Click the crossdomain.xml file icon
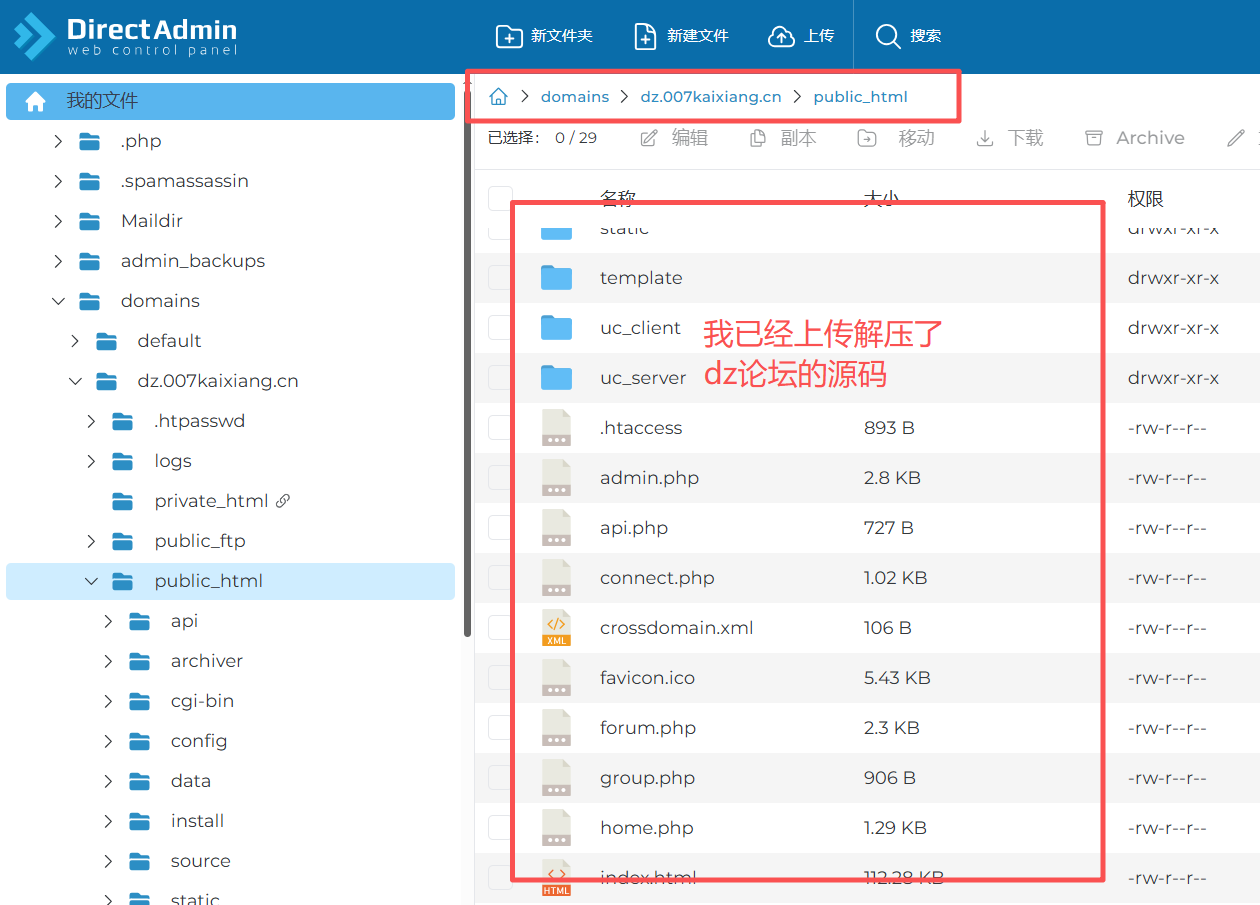The image size is (1260, 905). (x=556, y=628)
